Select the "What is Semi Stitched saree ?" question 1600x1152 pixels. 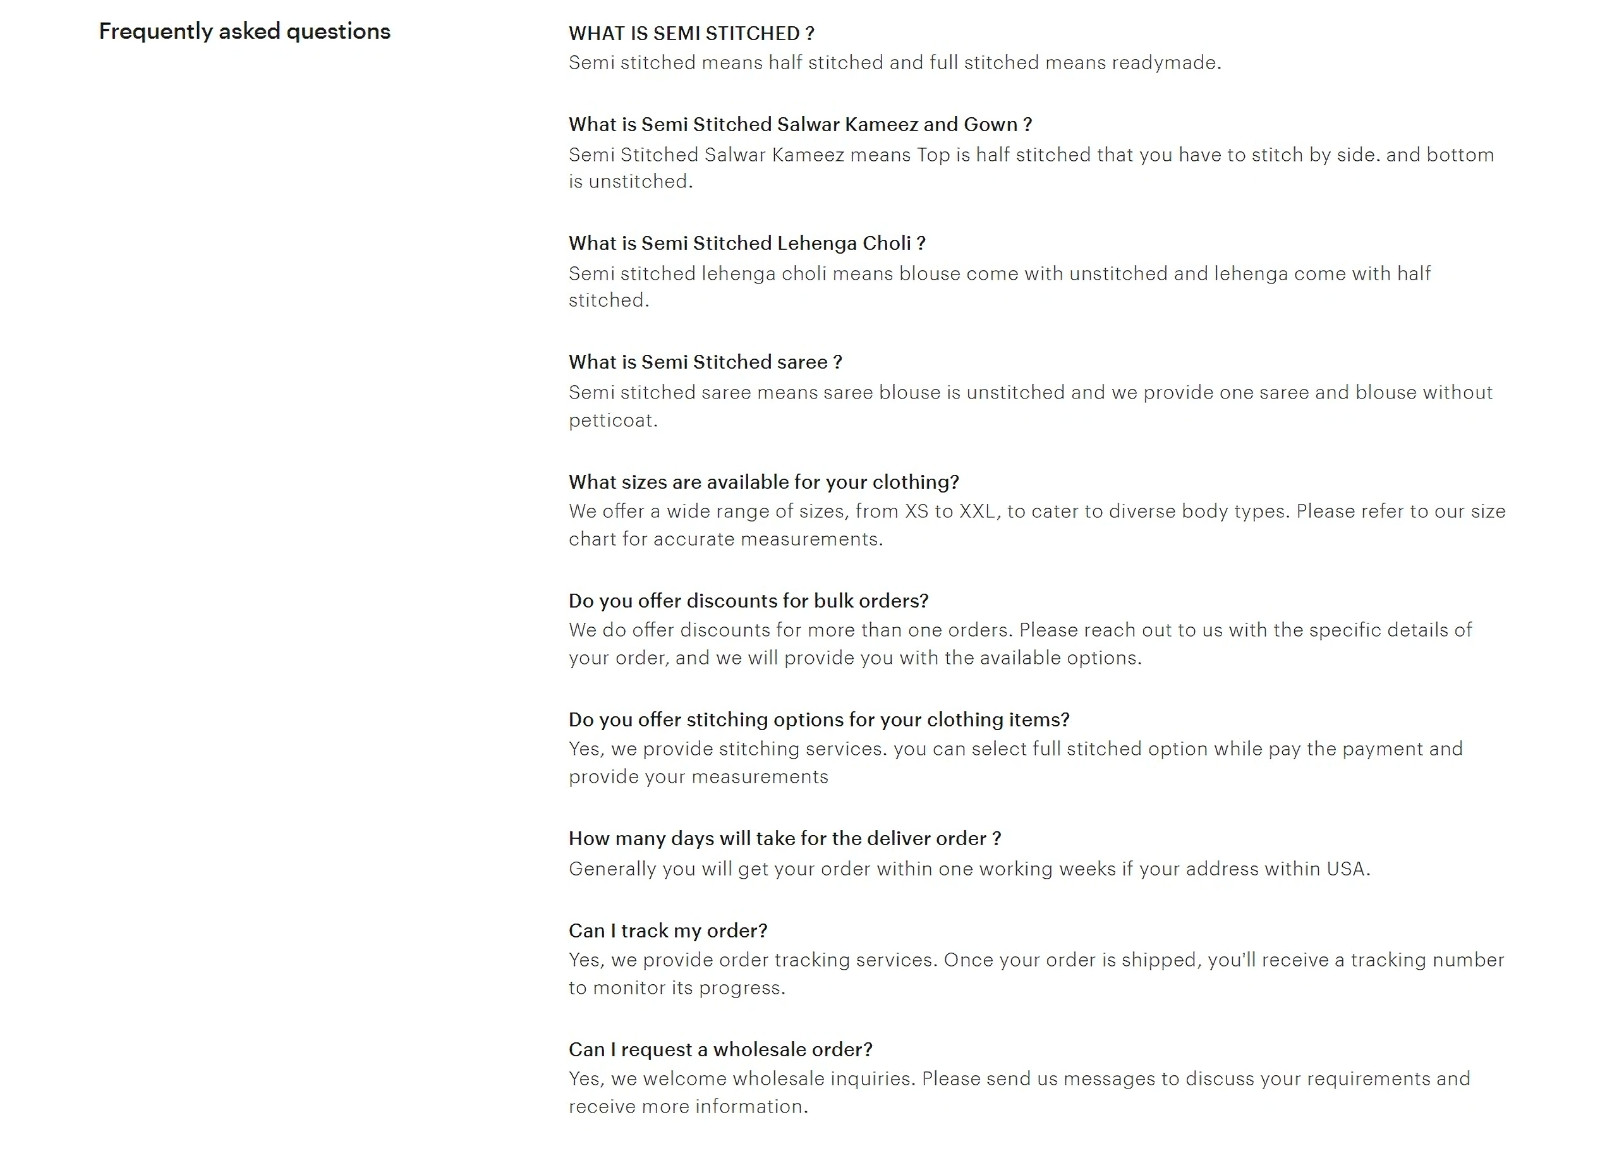tap(705, 362)
